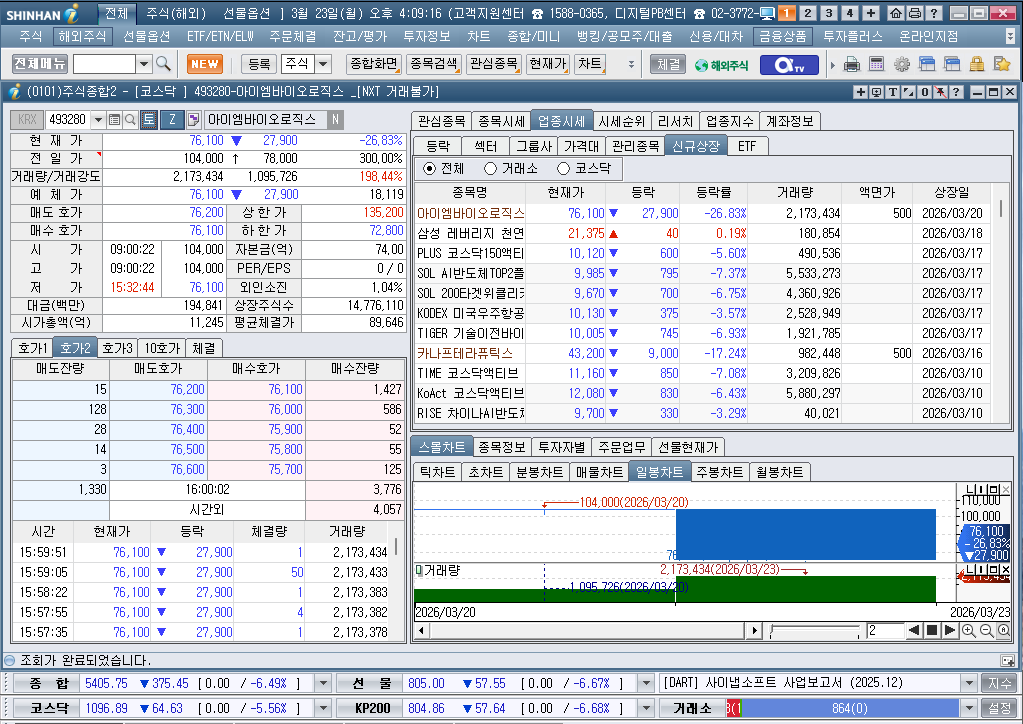Click the gold padlock lock-screen icon
This screenshot has height=724, width=1023.
coord(977,64)
